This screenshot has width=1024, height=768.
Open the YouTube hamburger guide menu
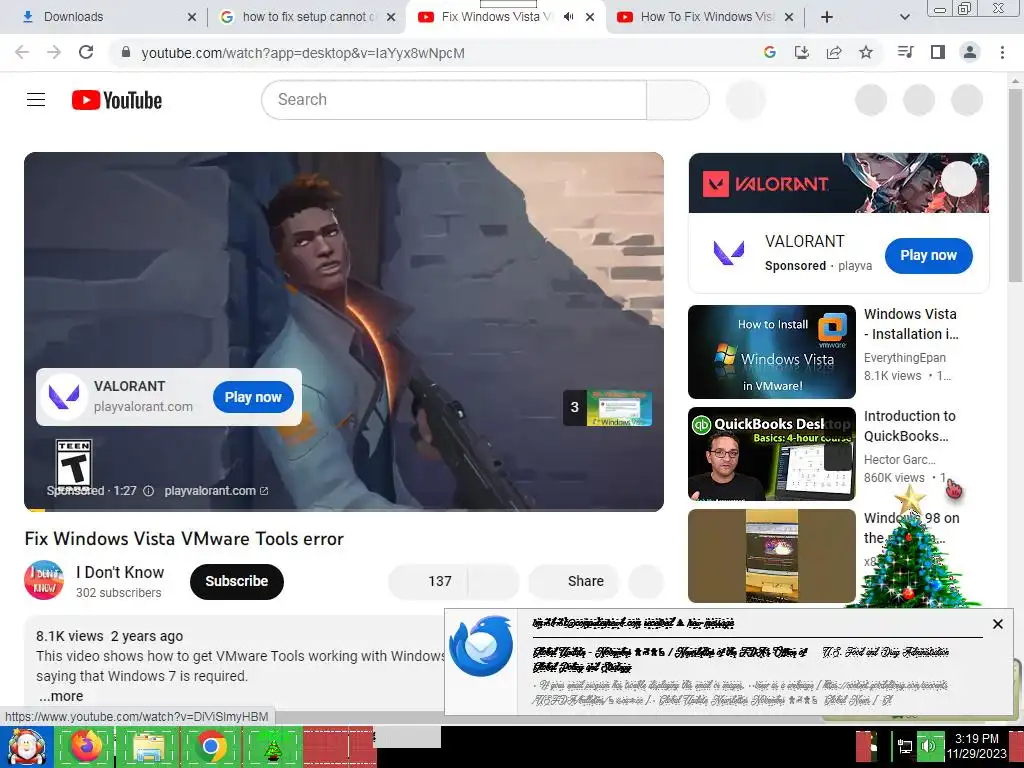(36, 99)
